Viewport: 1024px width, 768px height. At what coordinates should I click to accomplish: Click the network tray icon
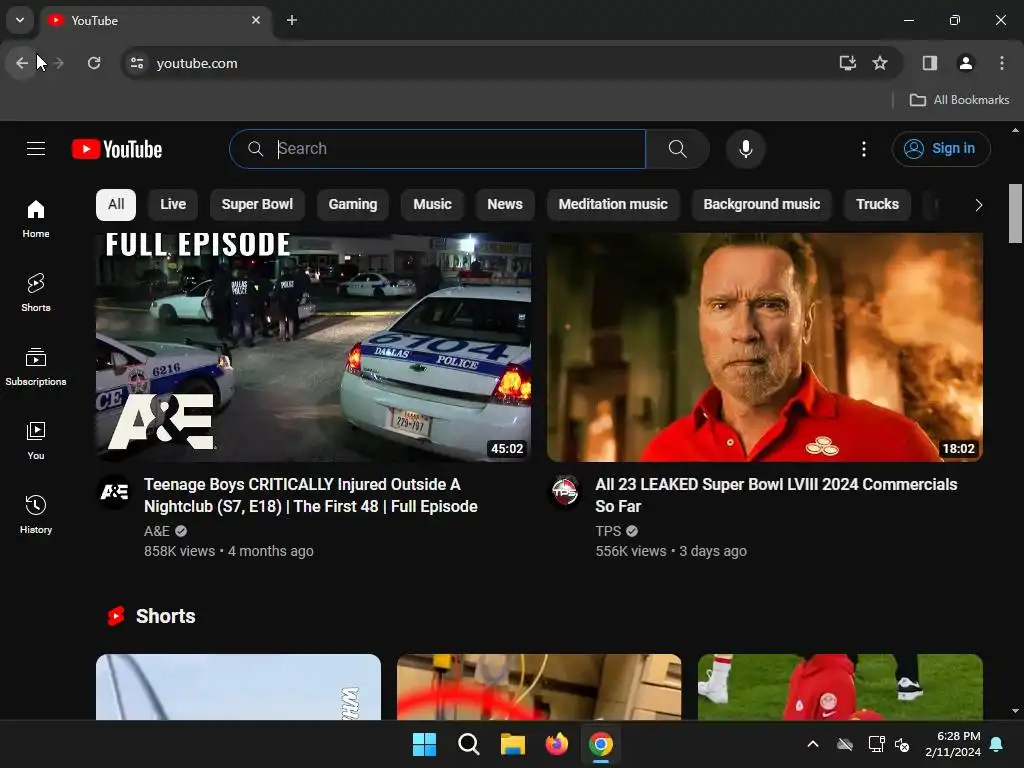coord(876,744)
